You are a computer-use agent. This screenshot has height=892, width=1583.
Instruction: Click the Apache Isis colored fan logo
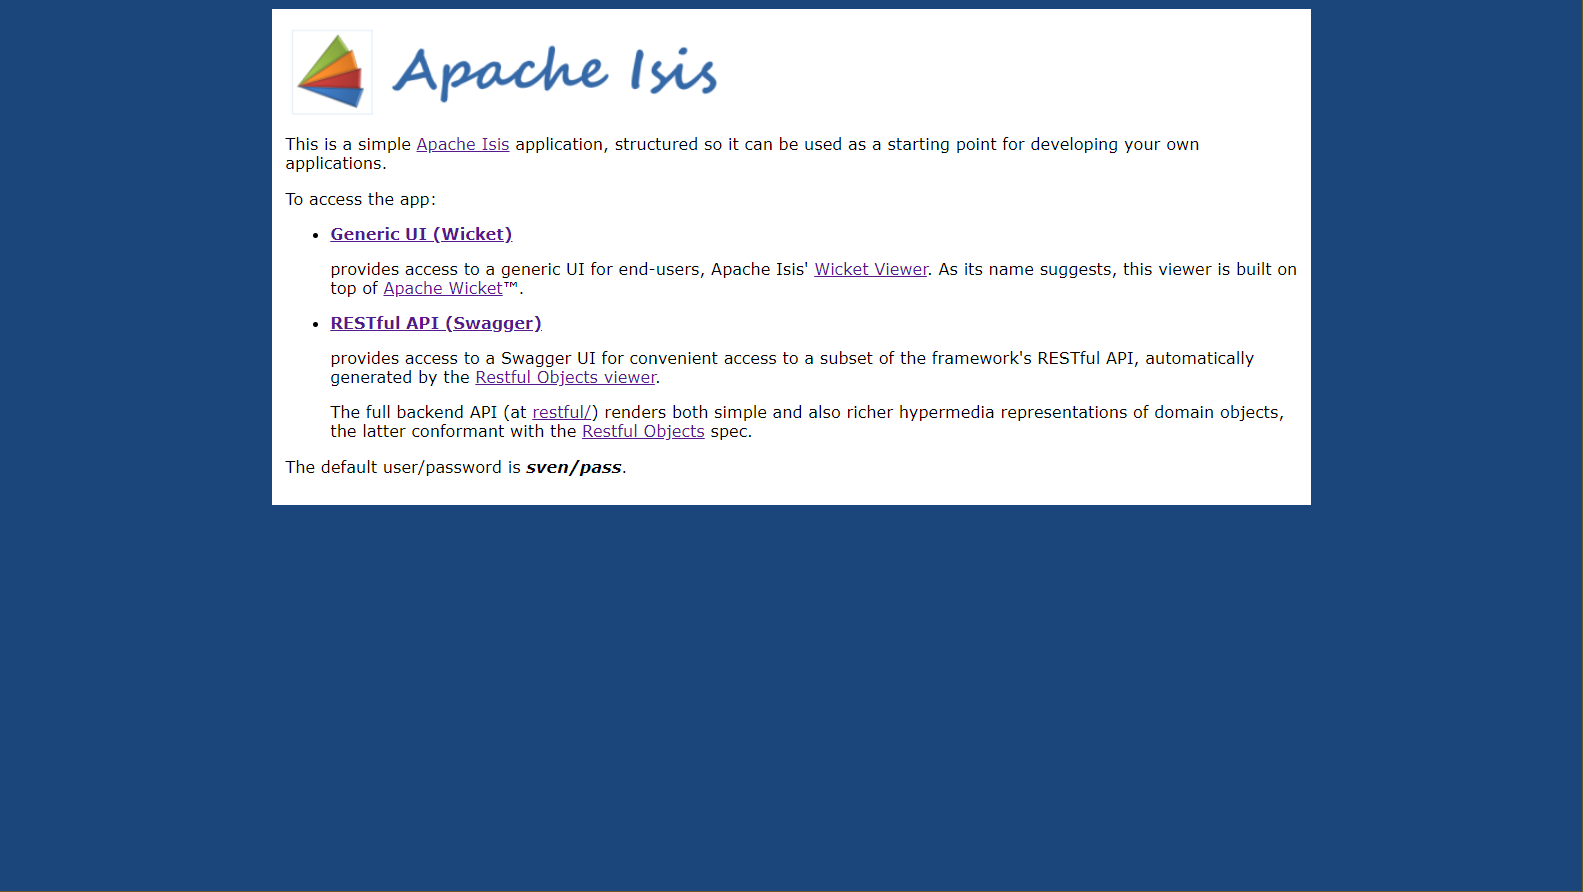point(332,72)
